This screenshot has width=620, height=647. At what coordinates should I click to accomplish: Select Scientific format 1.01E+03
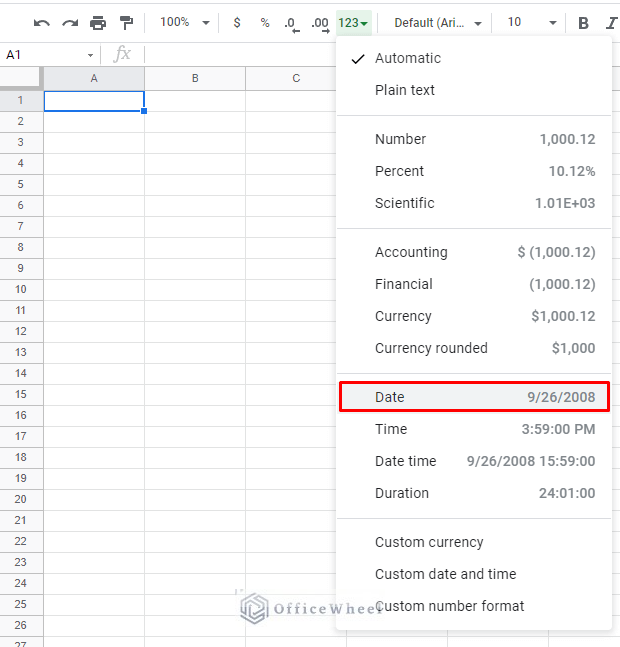[x=474, y=203]
